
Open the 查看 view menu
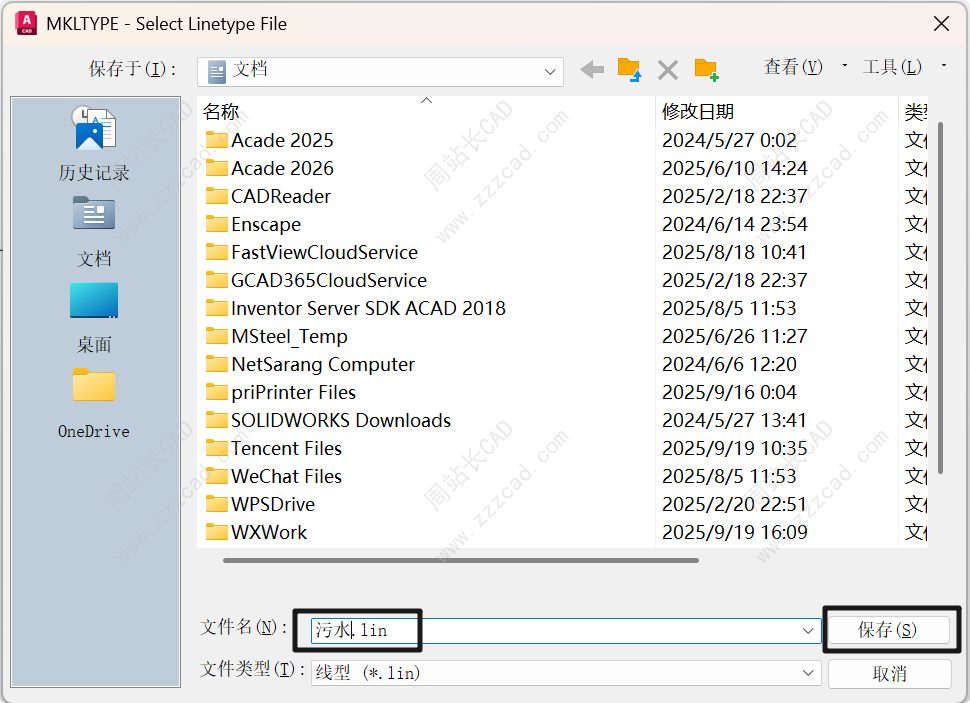pos(794,67)
